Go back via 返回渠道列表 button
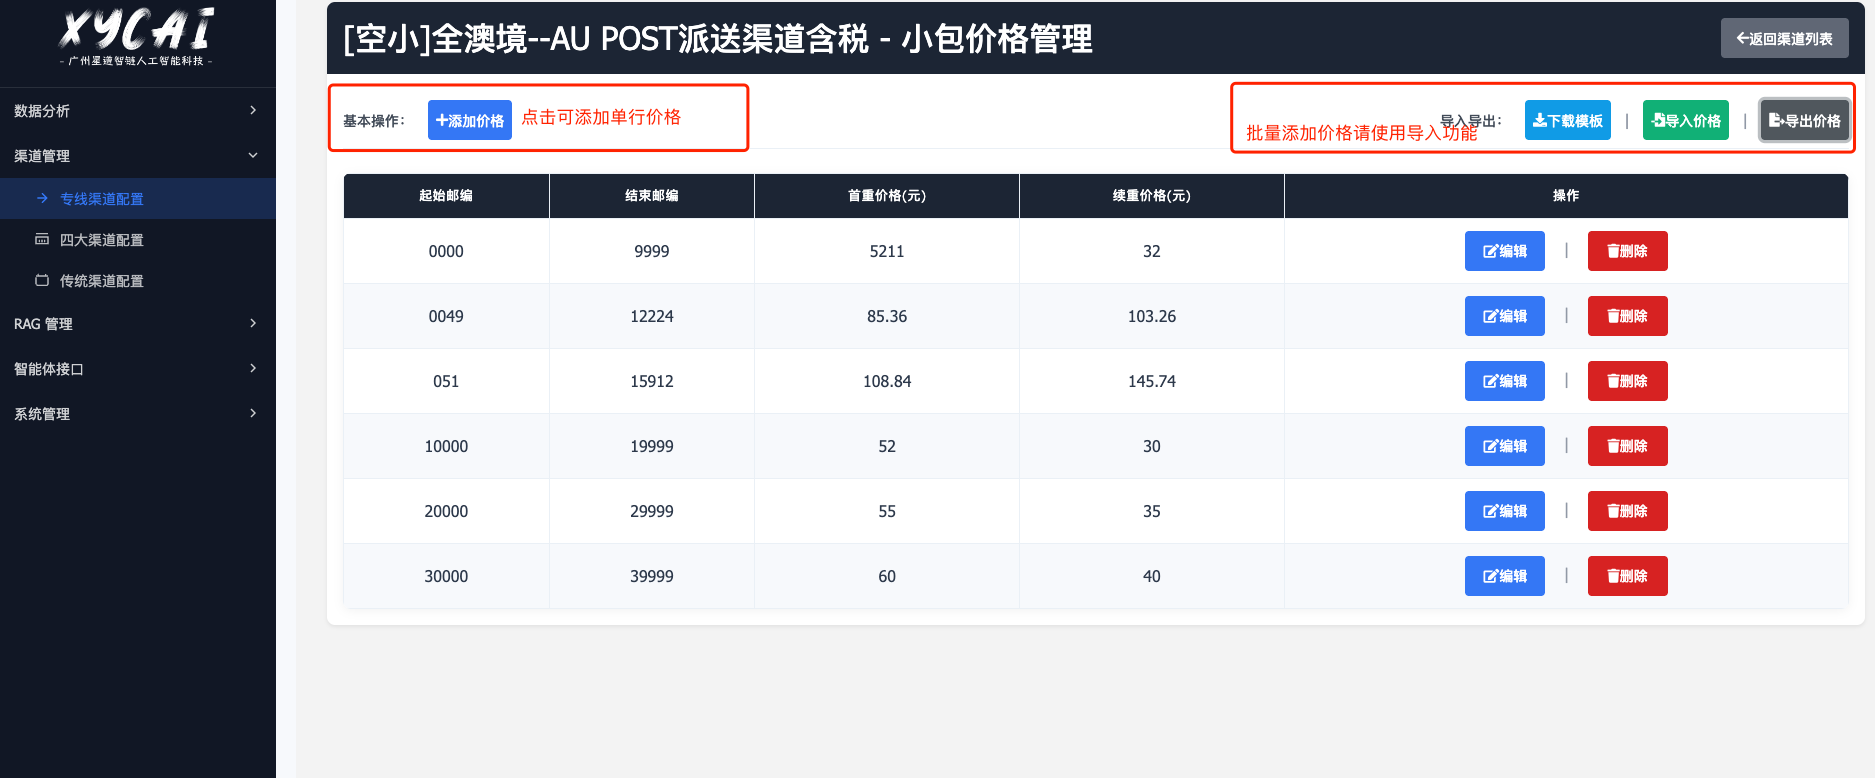The width and height of the screenshot is (1875, 778). coord(1785,38)
